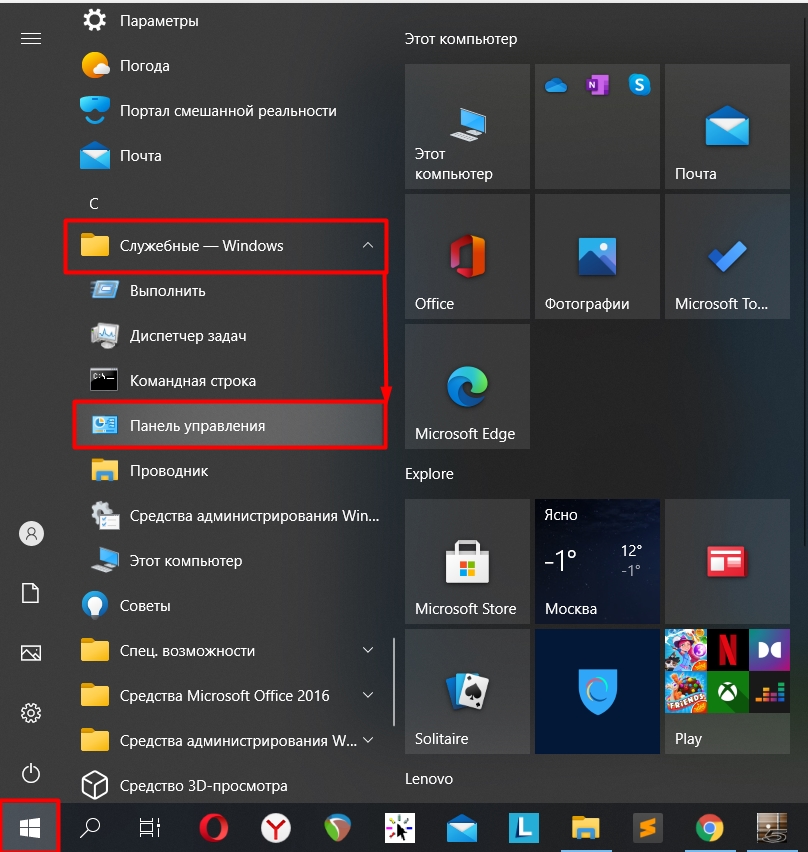Open the Hotspot Shield tile

[x=597, y=691]
